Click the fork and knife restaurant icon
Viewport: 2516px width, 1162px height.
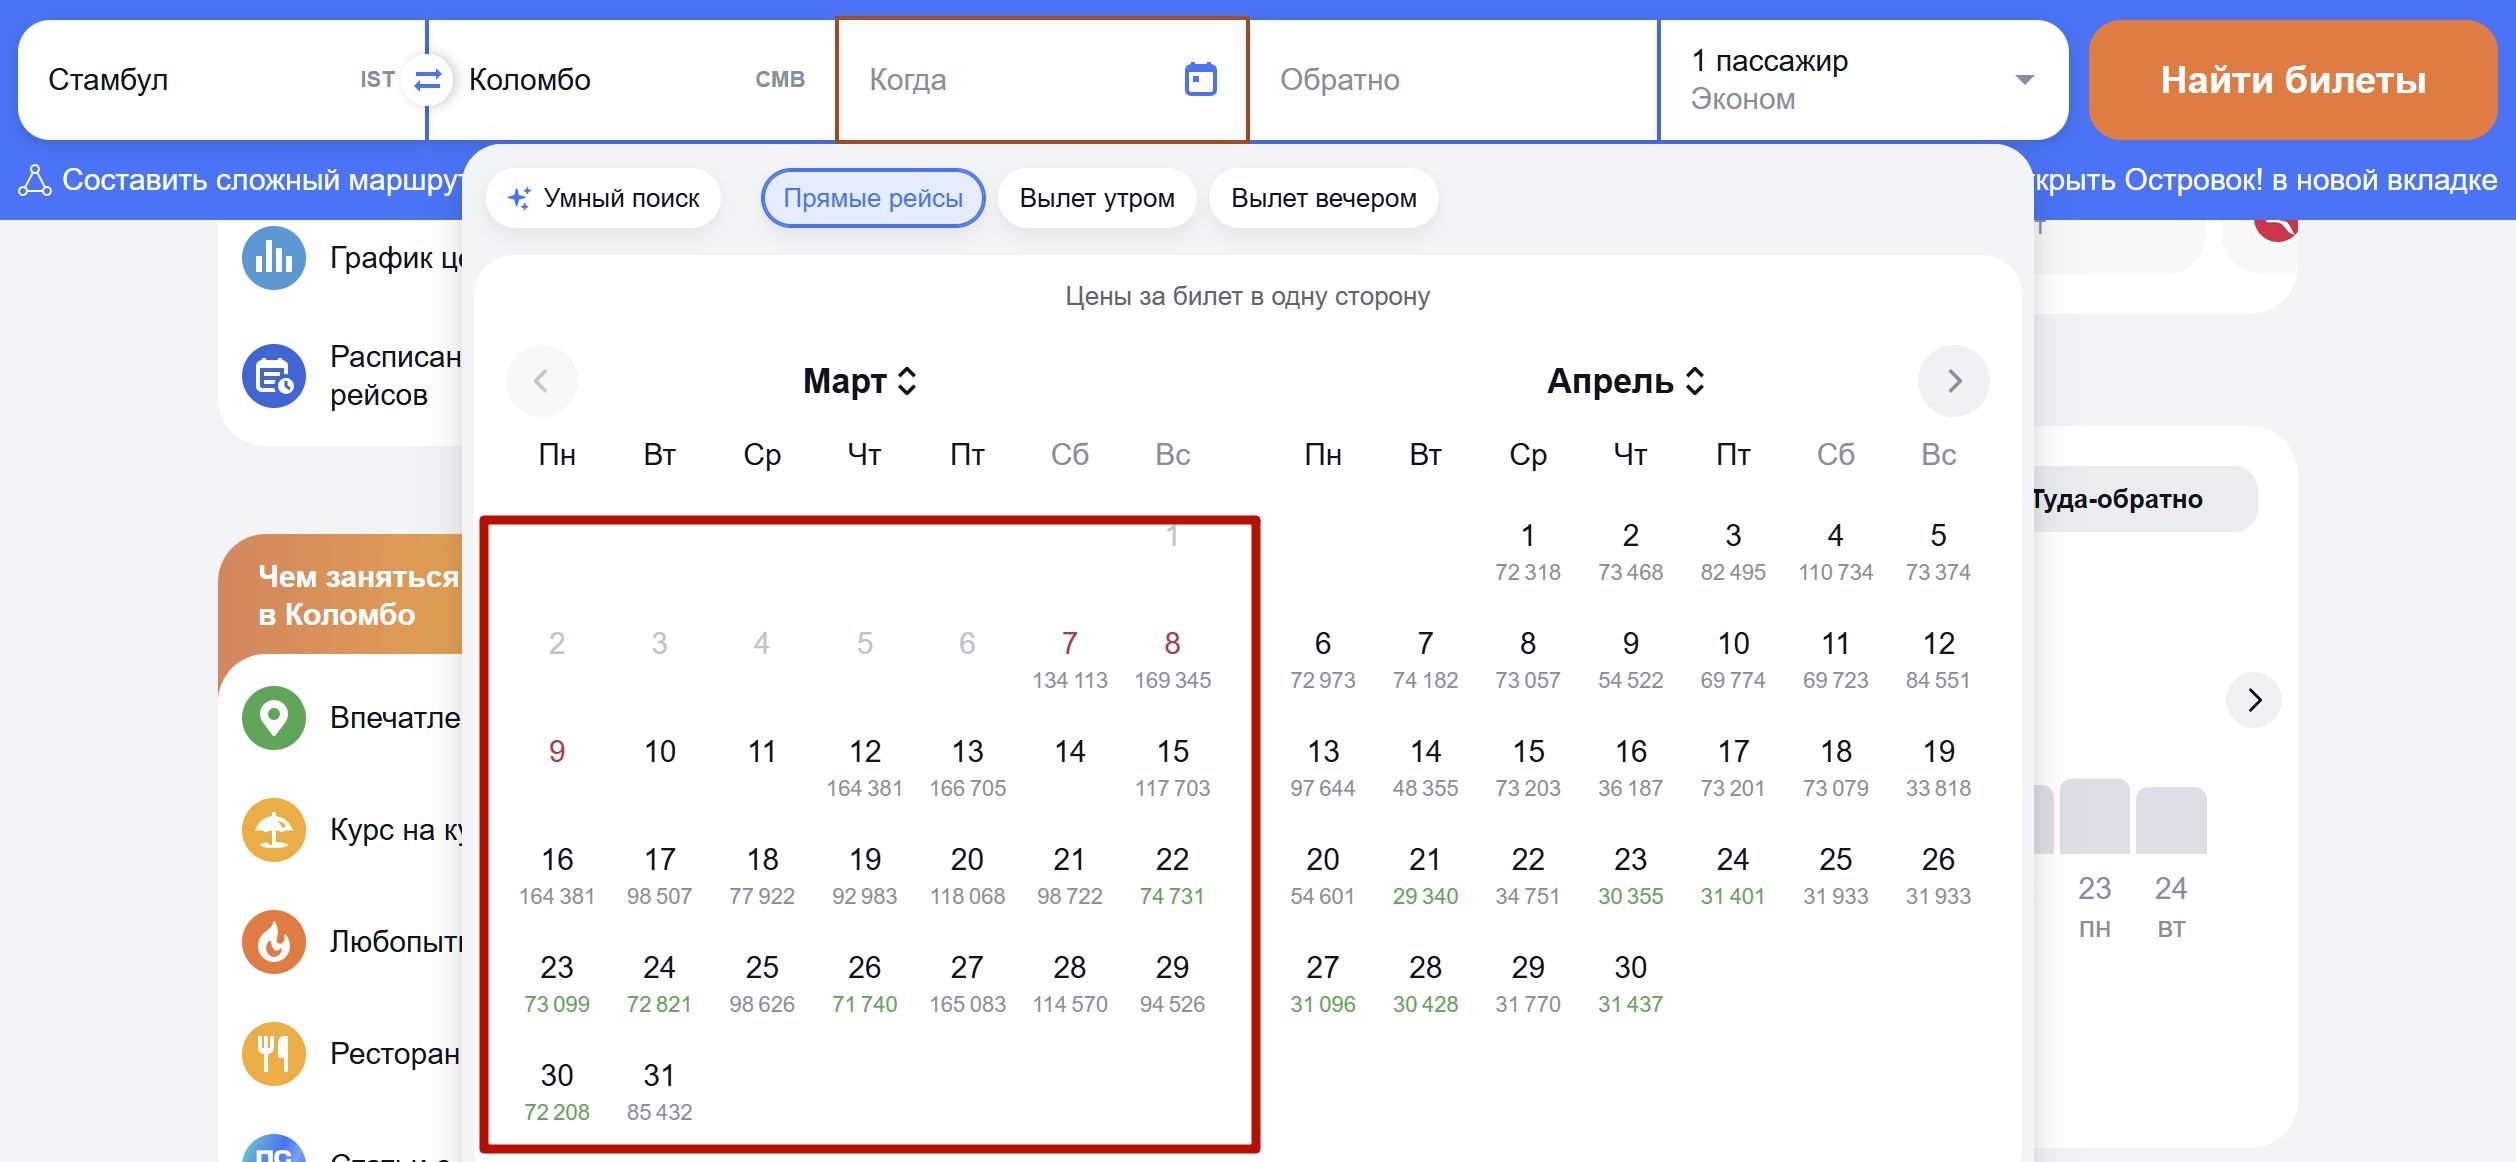(273, 1053)
